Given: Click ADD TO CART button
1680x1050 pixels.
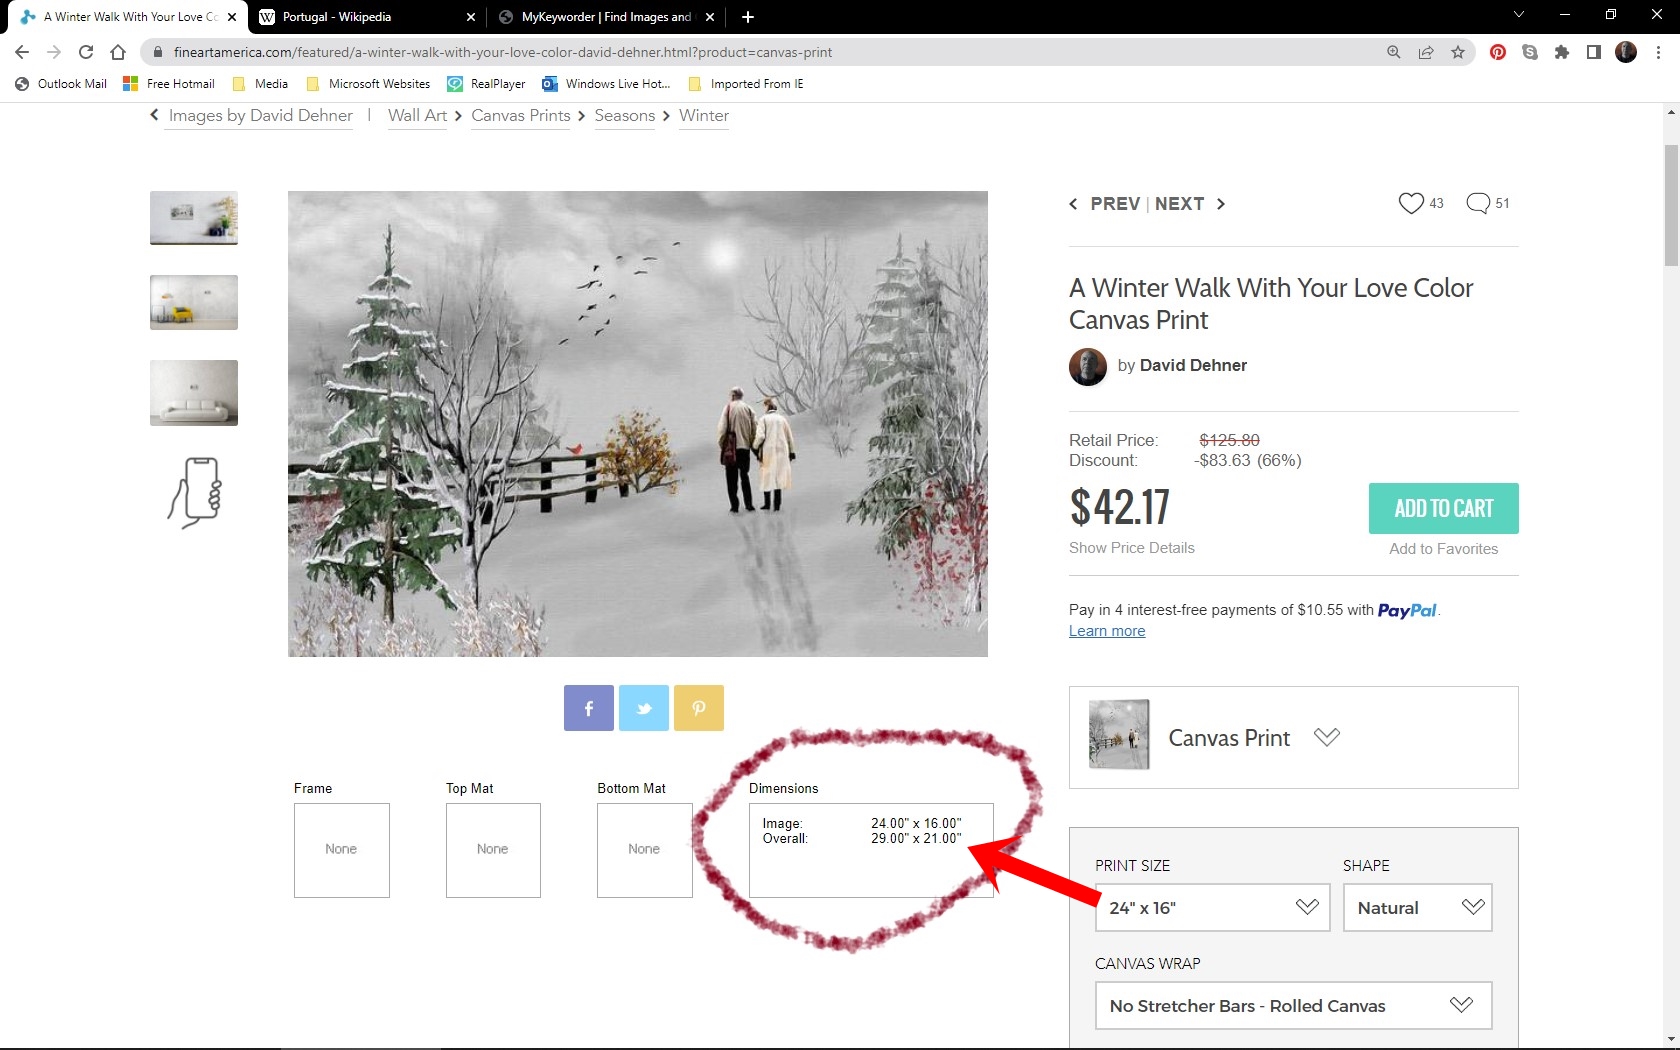Looking at the screenshot, I should tap(1443, 508).
